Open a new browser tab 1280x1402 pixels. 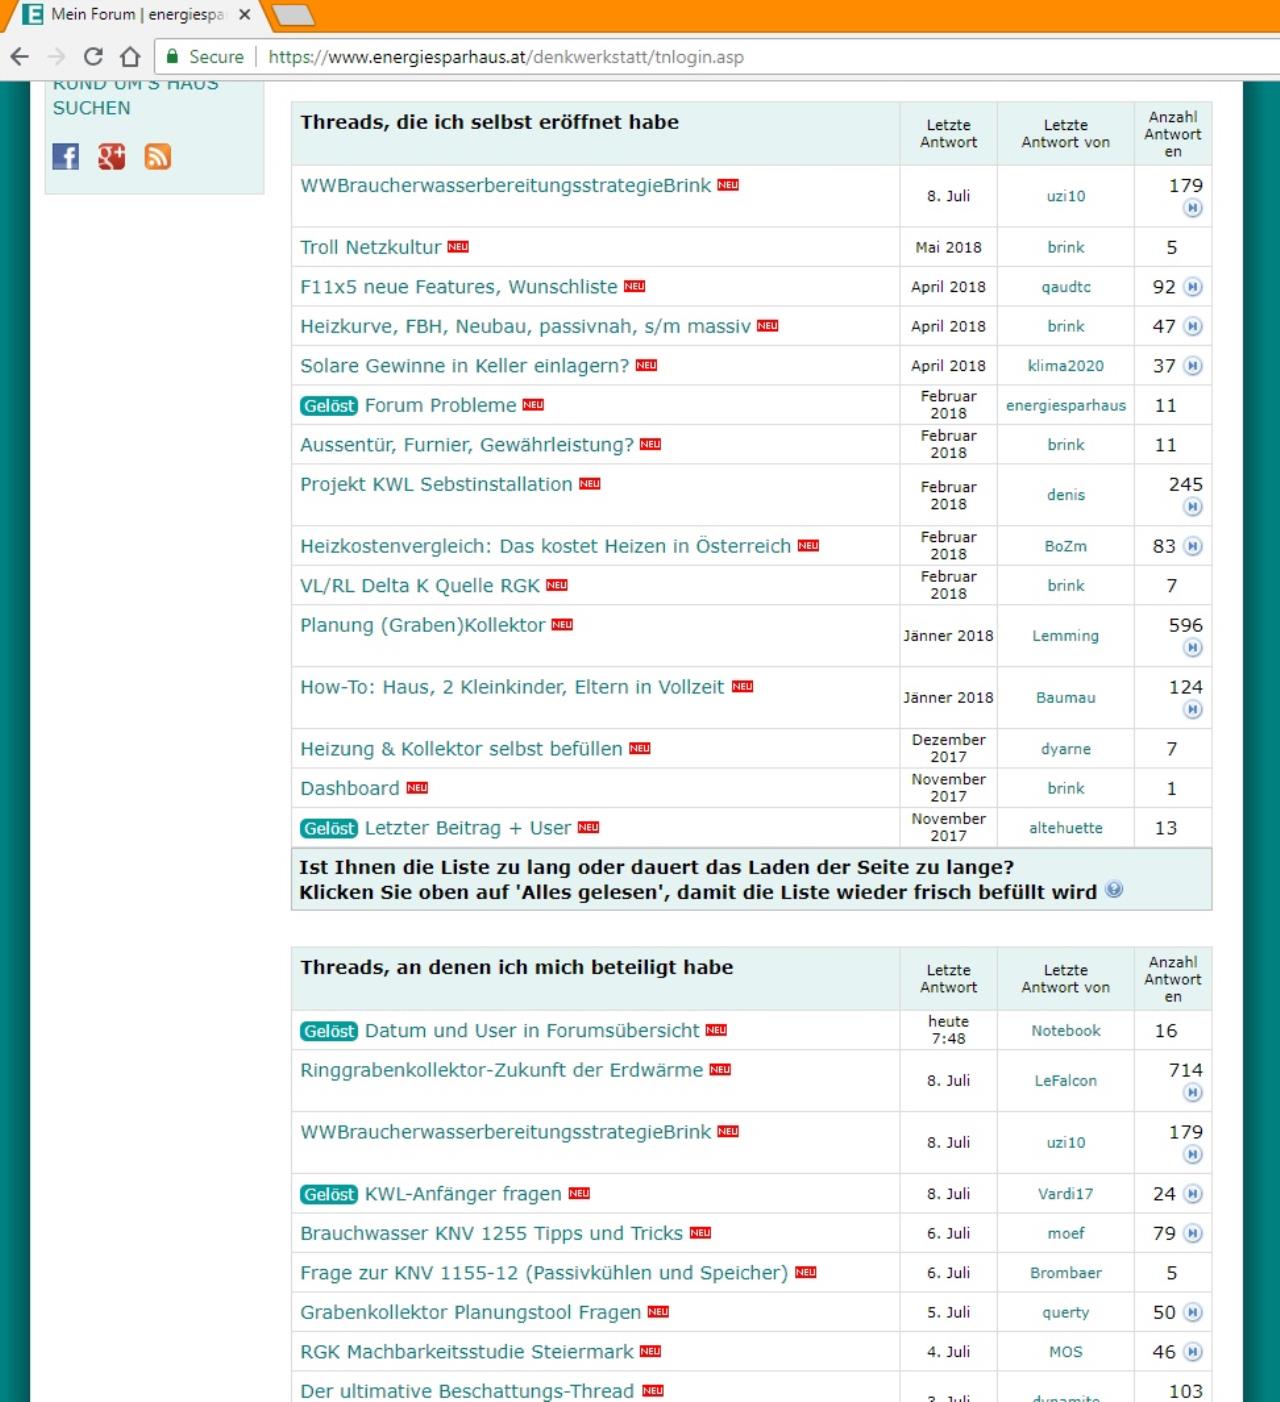292,15
